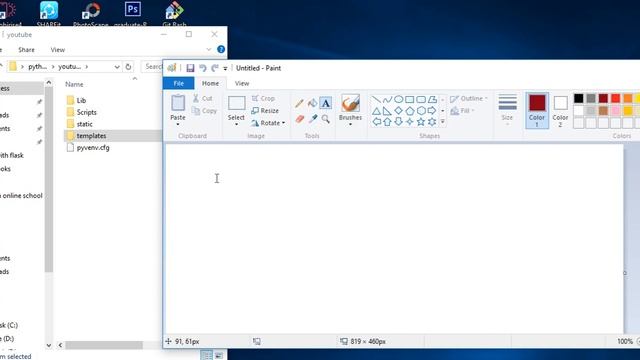640x360 pixels.
Task: Click the Explorer search box
Action: coord(152,67)
